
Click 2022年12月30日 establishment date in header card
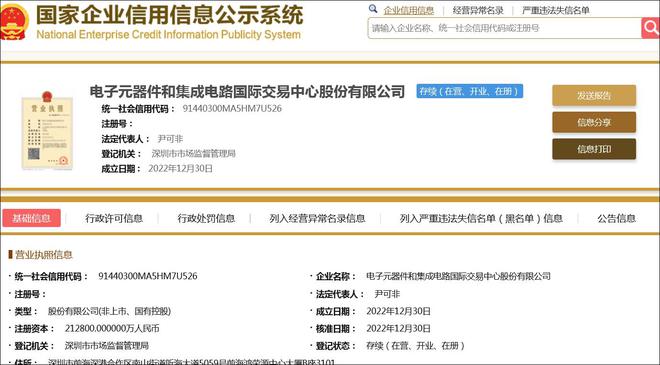180,168
